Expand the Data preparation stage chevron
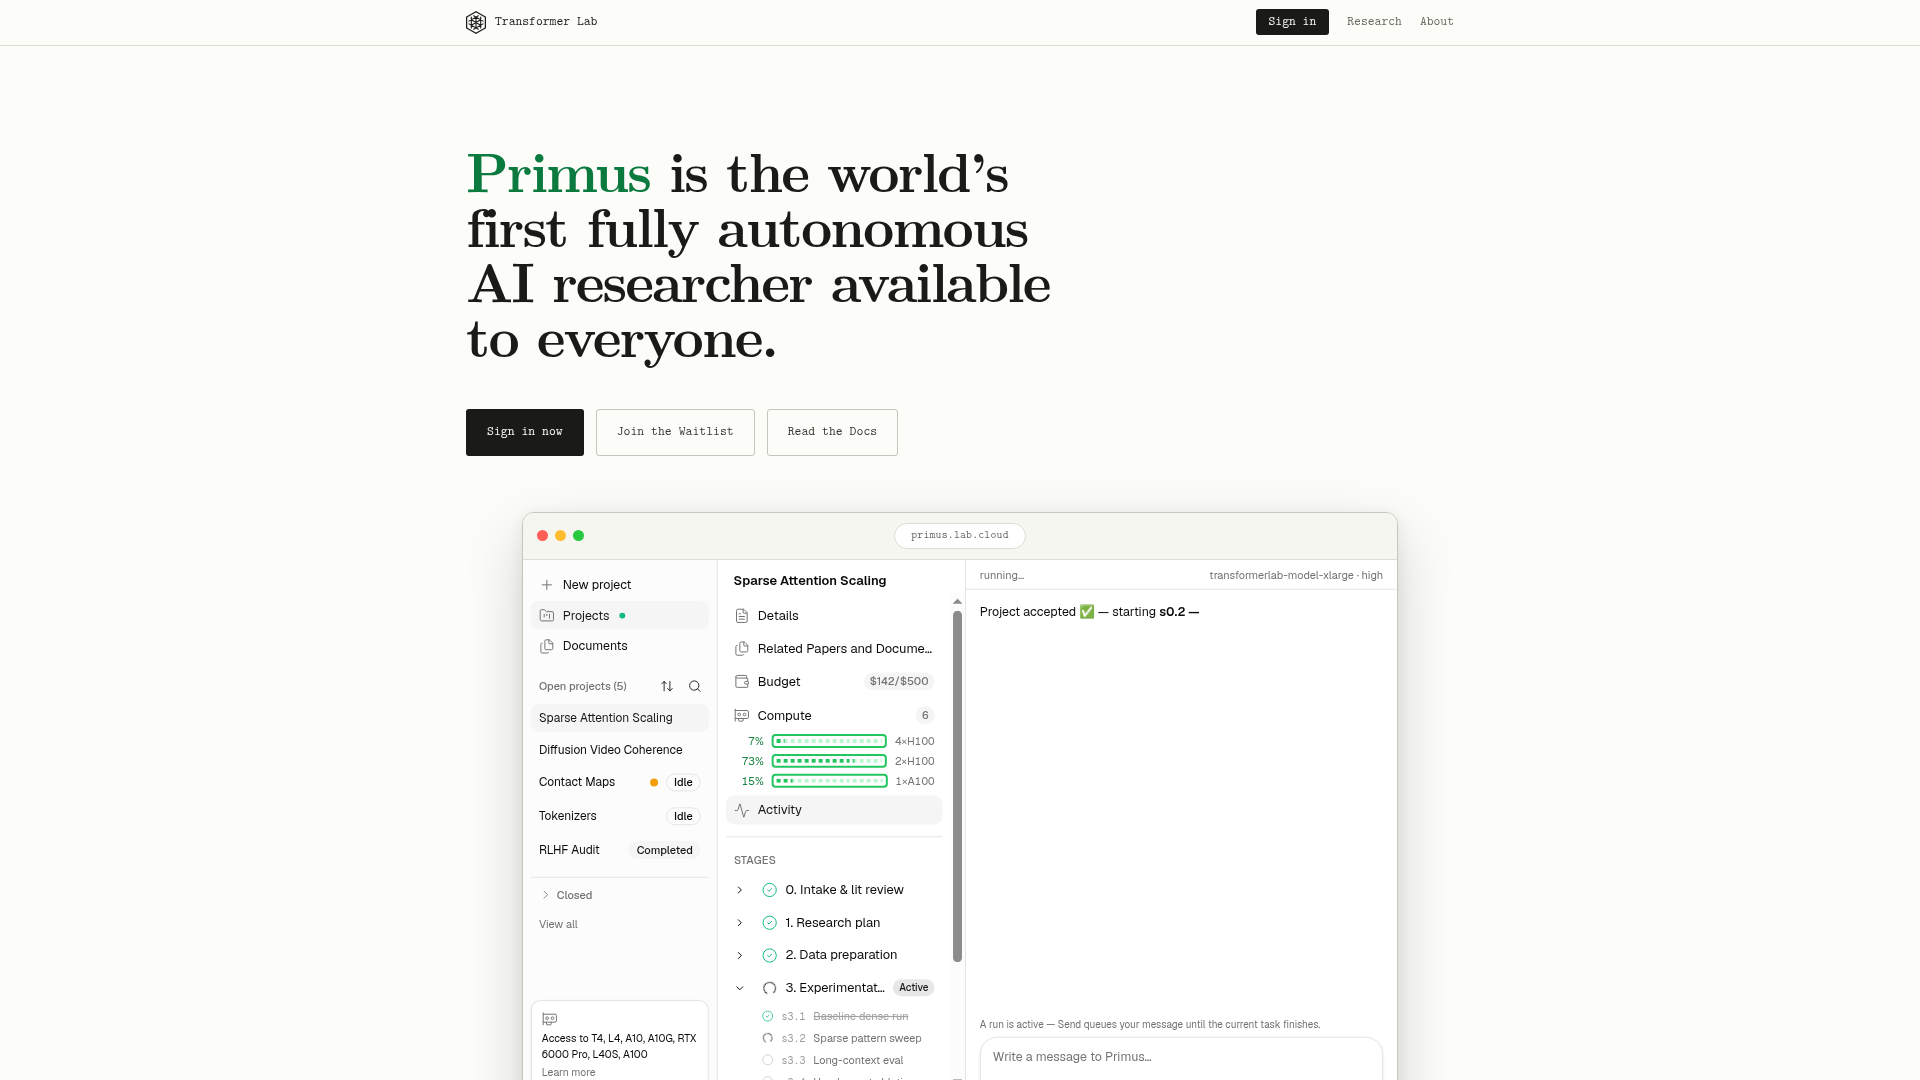The height and width of the screenshot is (1080, 1920). click(x=740, y=955)
